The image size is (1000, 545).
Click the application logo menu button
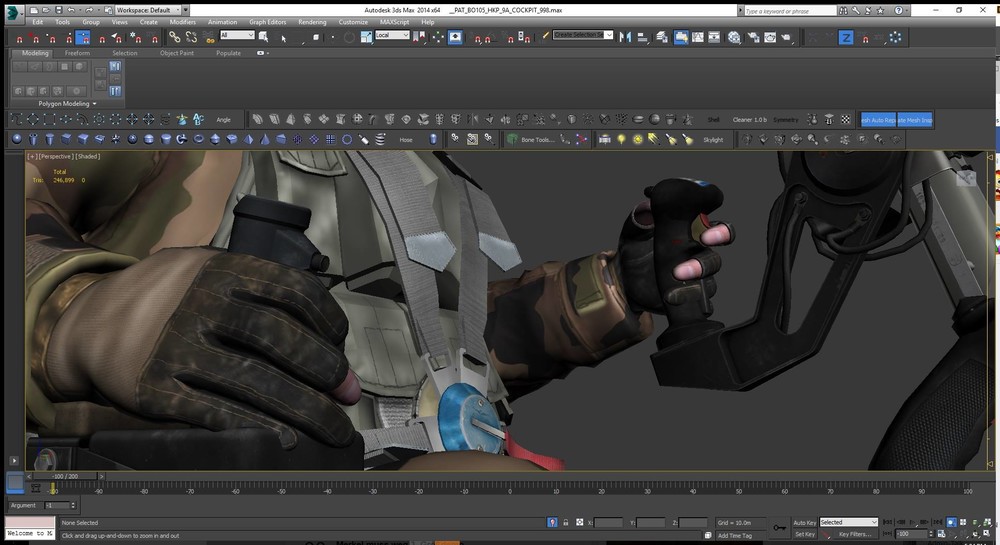[11, 13]
